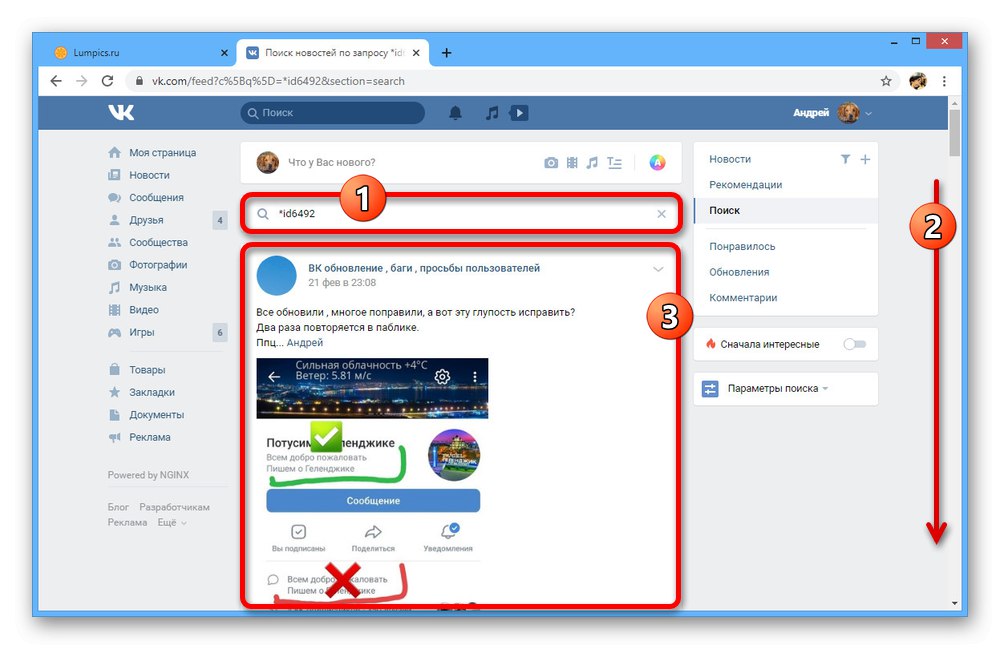Image resolution: width=1000 pixels, height=649 pixels.
Task: Open 'Обновления' section
Action: 739,272
